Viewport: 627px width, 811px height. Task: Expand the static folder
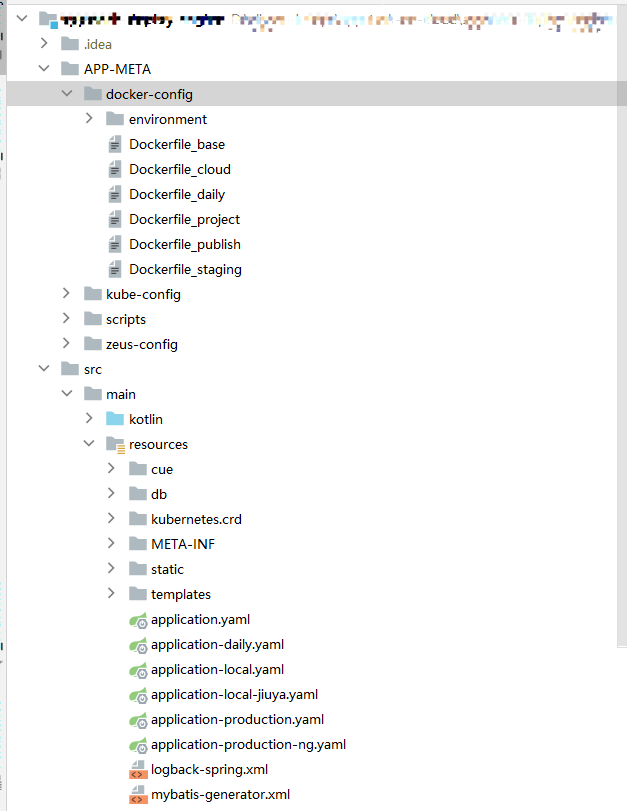(111, 568)
